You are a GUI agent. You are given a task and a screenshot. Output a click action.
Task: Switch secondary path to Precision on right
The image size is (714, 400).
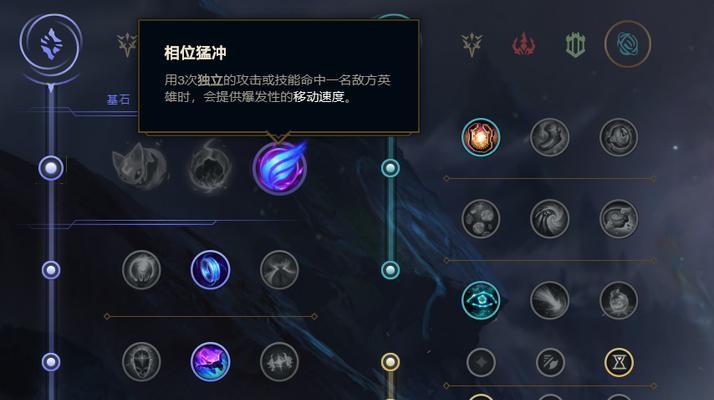pyautogui.click(x=472, y=45)
